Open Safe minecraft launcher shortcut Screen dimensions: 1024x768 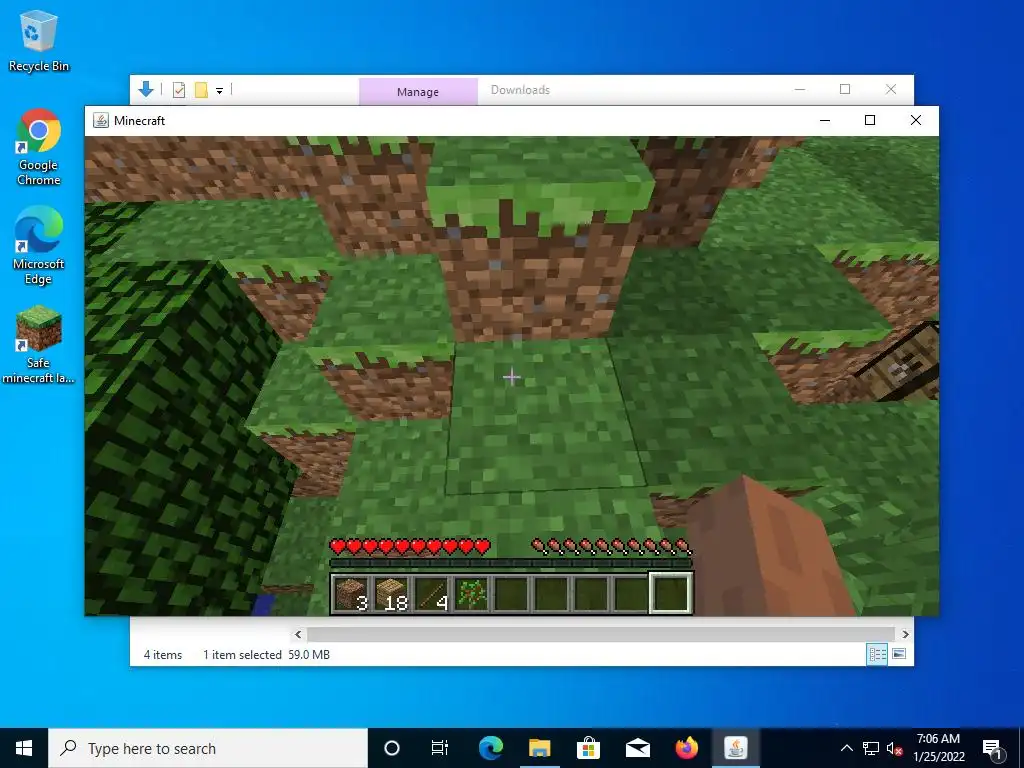(x=39, y=345)
